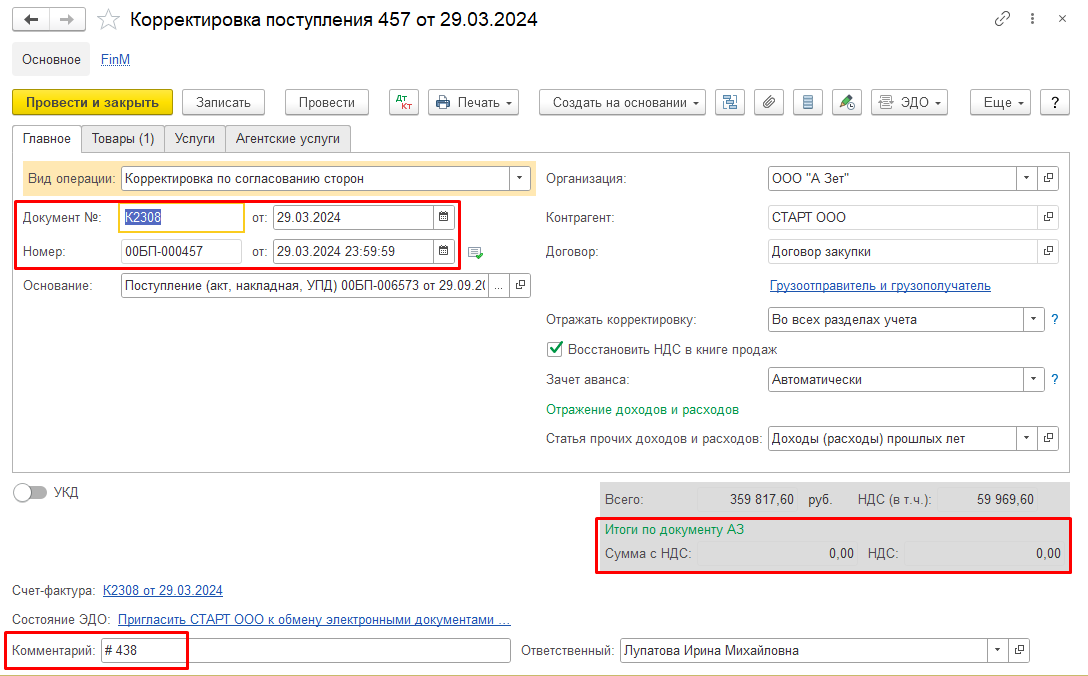Open the document structure (related documents) icon
This screenshot has height=676, width=1088.
pos(730,102)
